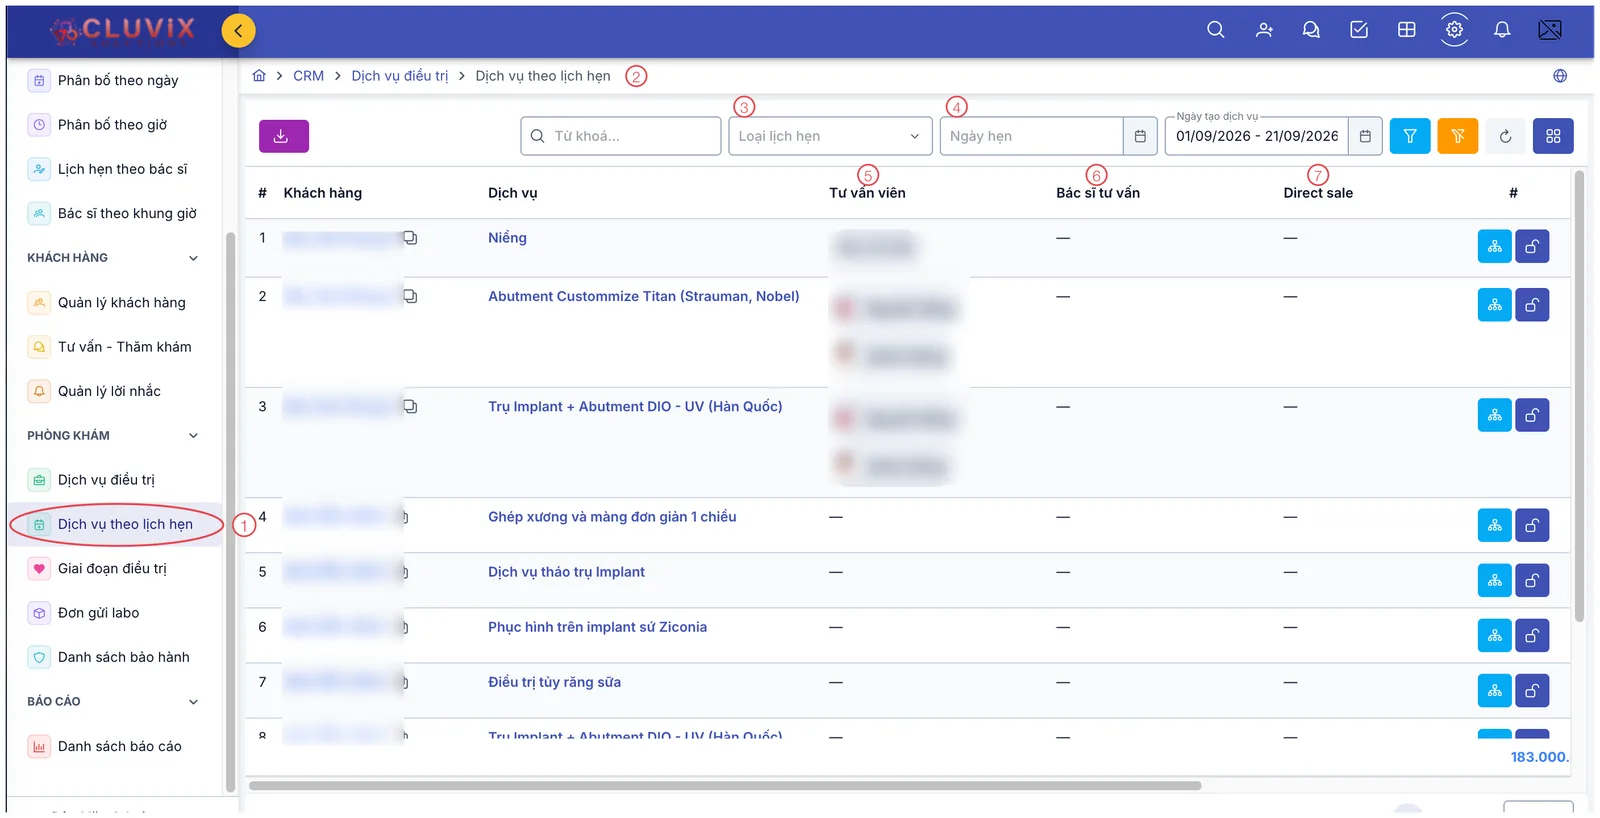The width and height of the screenshot is (1600, 818).
Task: Collapse the sidebar with the yellow arrow button
Action: (238, 30)
